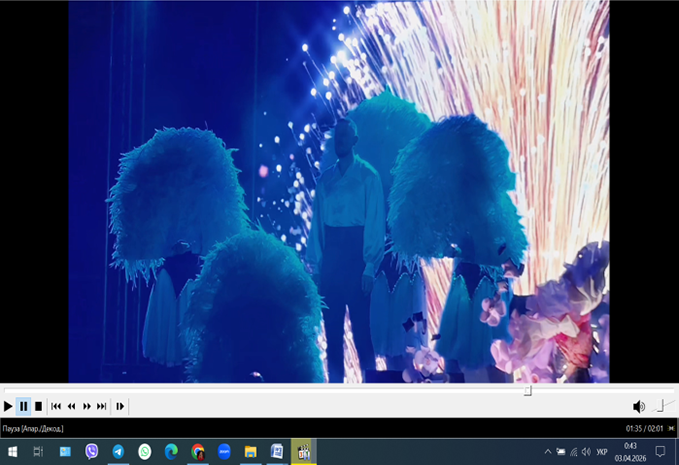Click the highlighted Pause button
The width and height of the screenshot is (679, 465).
click(23, 406)
